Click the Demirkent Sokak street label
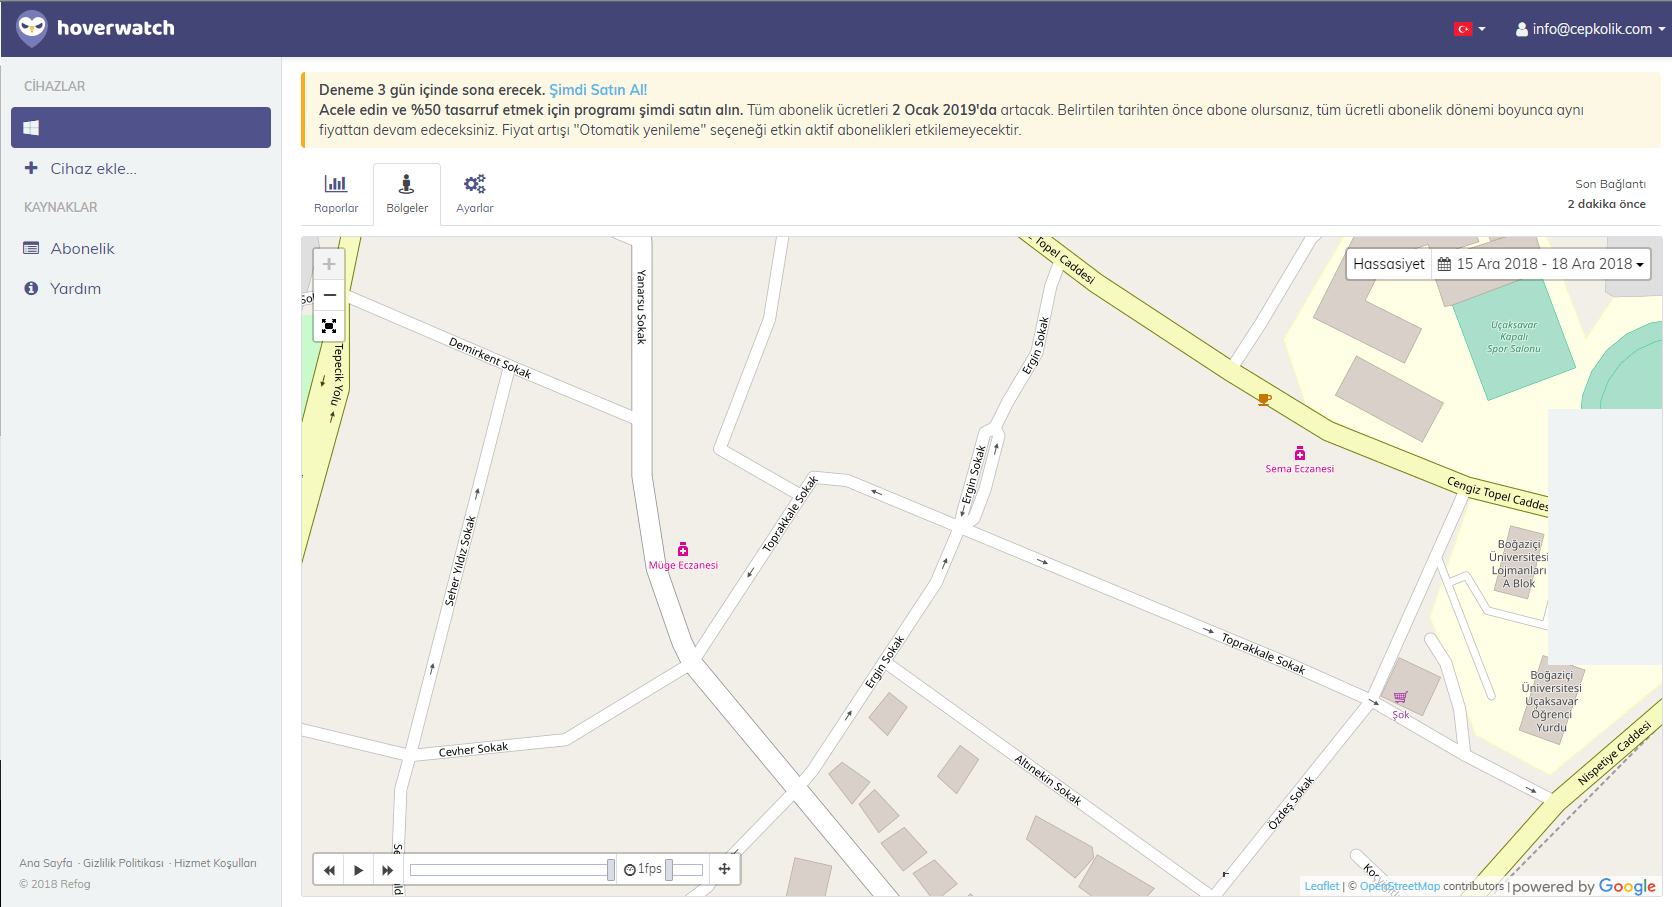Screen dimensions: 1672x907 click(490, 358)
